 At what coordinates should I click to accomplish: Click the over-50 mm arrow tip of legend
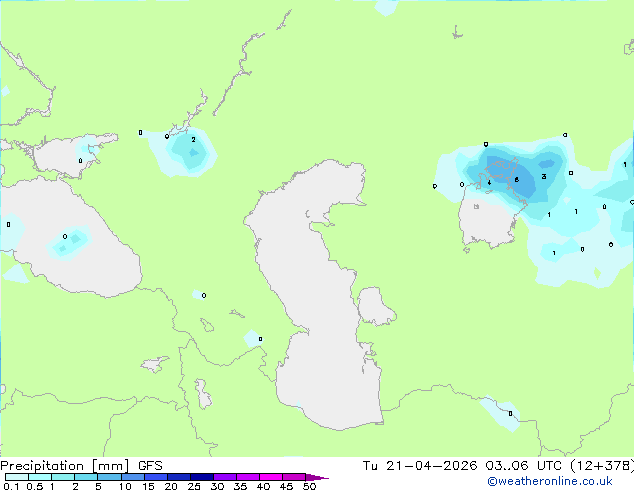click(317, 477)
